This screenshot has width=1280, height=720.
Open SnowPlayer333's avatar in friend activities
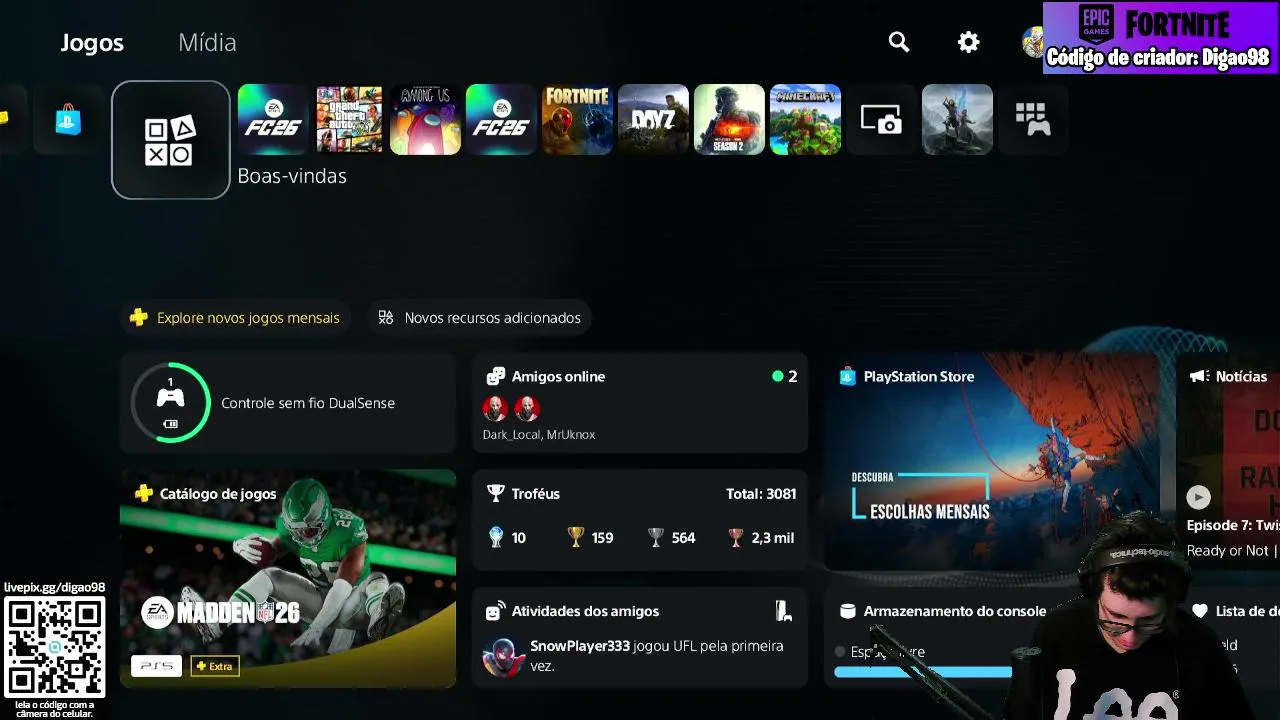503,656
